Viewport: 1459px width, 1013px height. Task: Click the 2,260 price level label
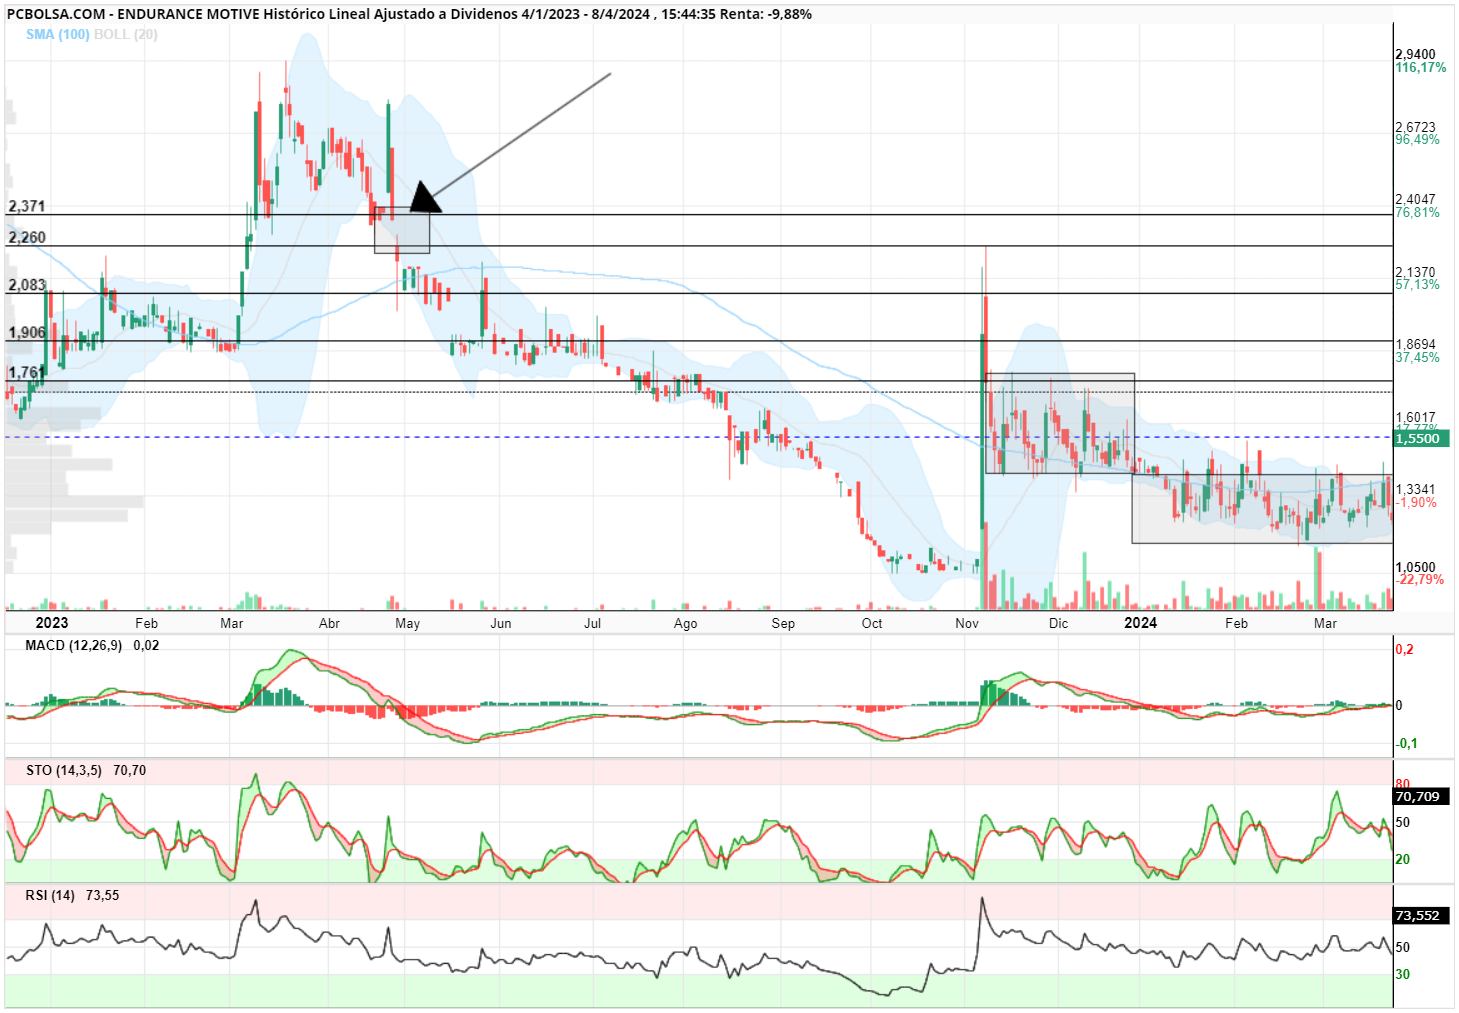pos(27,237)
